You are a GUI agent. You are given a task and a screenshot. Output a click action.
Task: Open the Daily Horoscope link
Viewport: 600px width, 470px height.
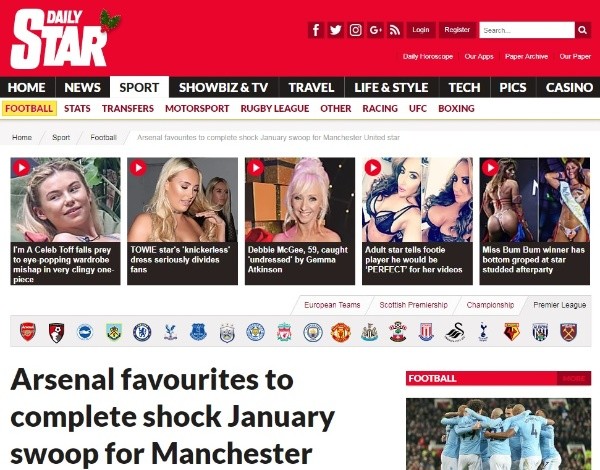[428, 57]
